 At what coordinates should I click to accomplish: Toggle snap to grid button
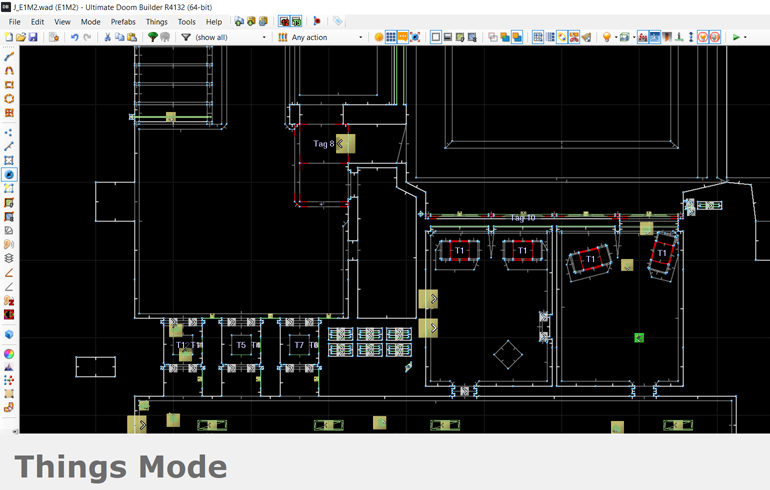coord(538,37)
